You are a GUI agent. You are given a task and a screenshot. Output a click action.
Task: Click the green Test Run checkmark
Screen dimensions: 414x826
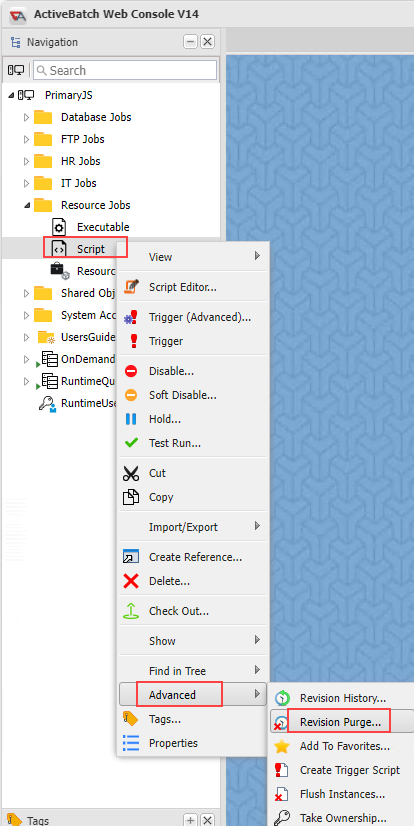[x=131, y=443]
